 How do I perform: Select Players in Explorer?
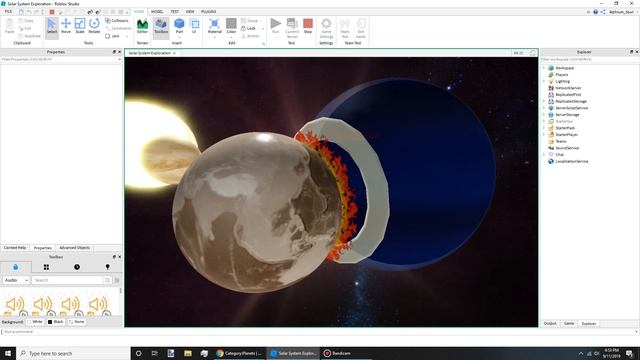click(x=562, y=75)
